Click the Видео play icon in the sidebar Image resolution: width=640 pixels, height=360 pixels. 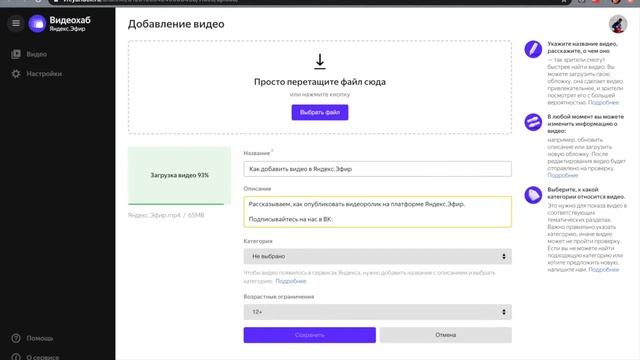(x=16, y=54)
